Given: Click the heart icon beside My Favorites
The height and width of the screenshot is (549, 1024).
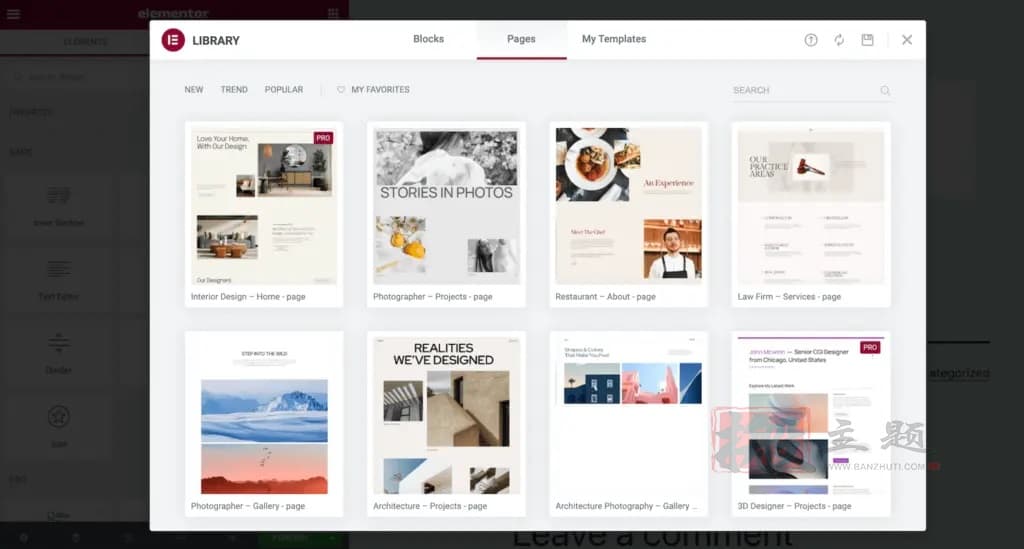Looking at the screenshot, I should pos(341,89).
